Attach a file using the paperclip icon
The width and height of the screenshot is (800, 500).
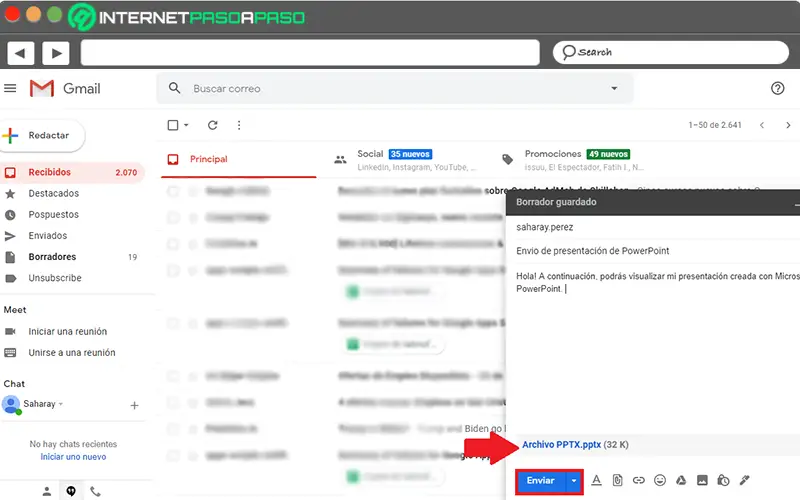coord(617,480)
